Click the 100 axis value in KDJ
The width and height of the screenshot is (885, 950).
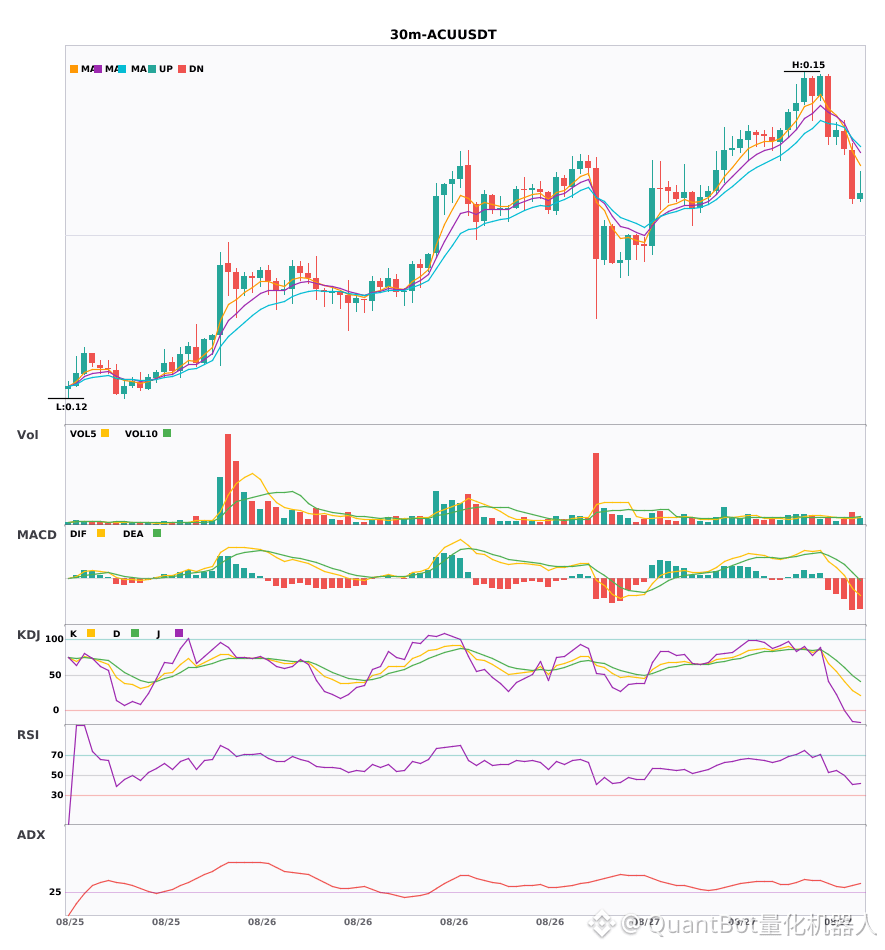(54, 639)
